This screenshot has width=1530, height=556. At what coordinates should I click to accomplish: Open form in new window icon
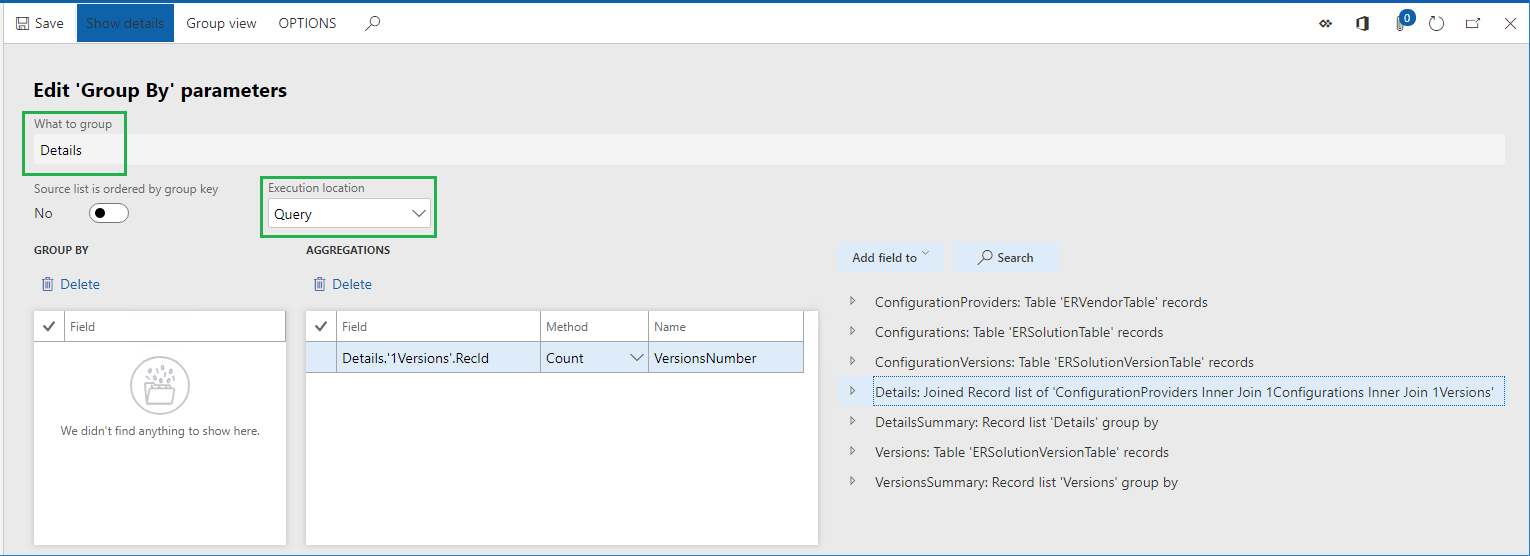[1473, 23]
